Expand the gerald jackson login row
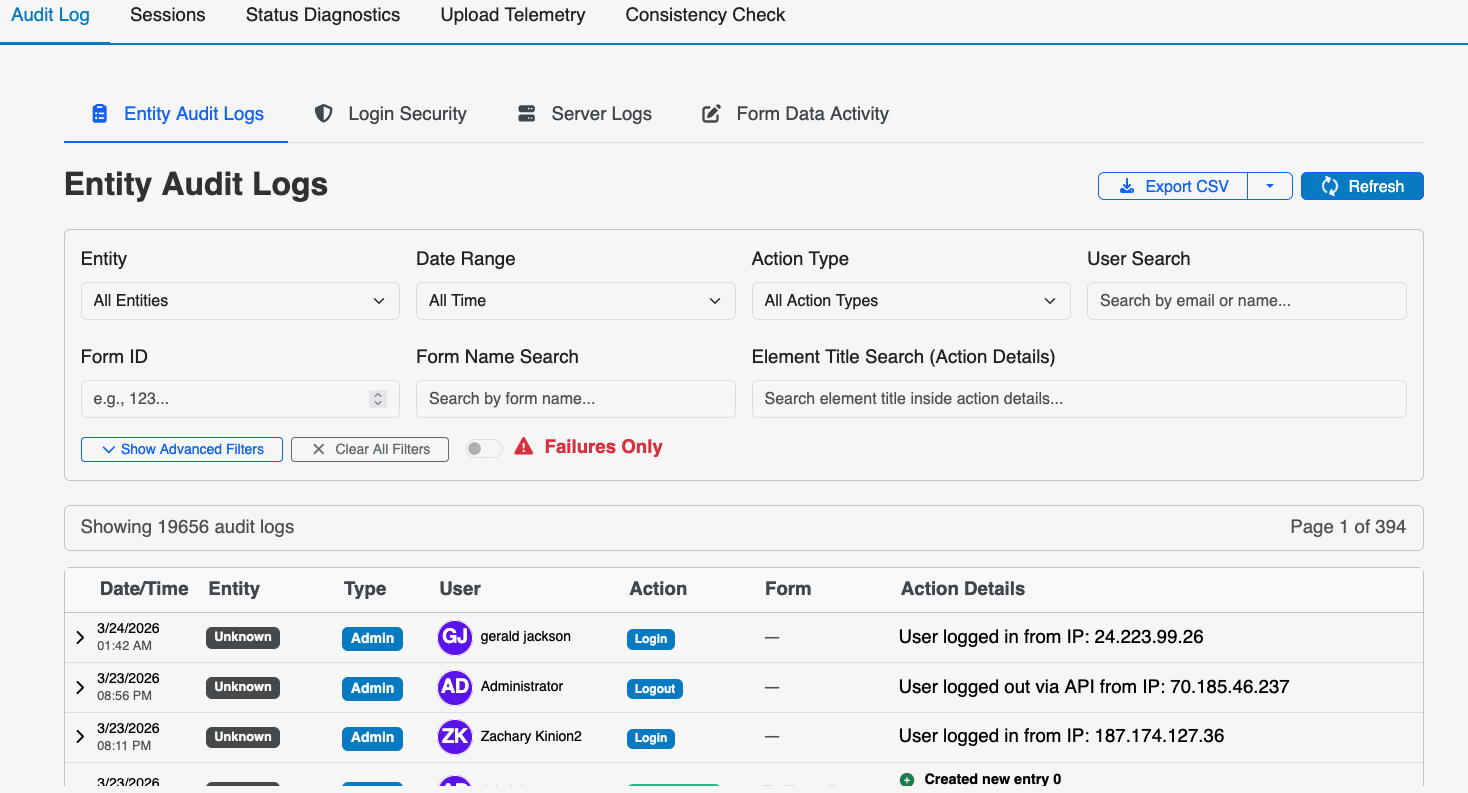Viewport: 1468px width, 793px height. [80, 638]
